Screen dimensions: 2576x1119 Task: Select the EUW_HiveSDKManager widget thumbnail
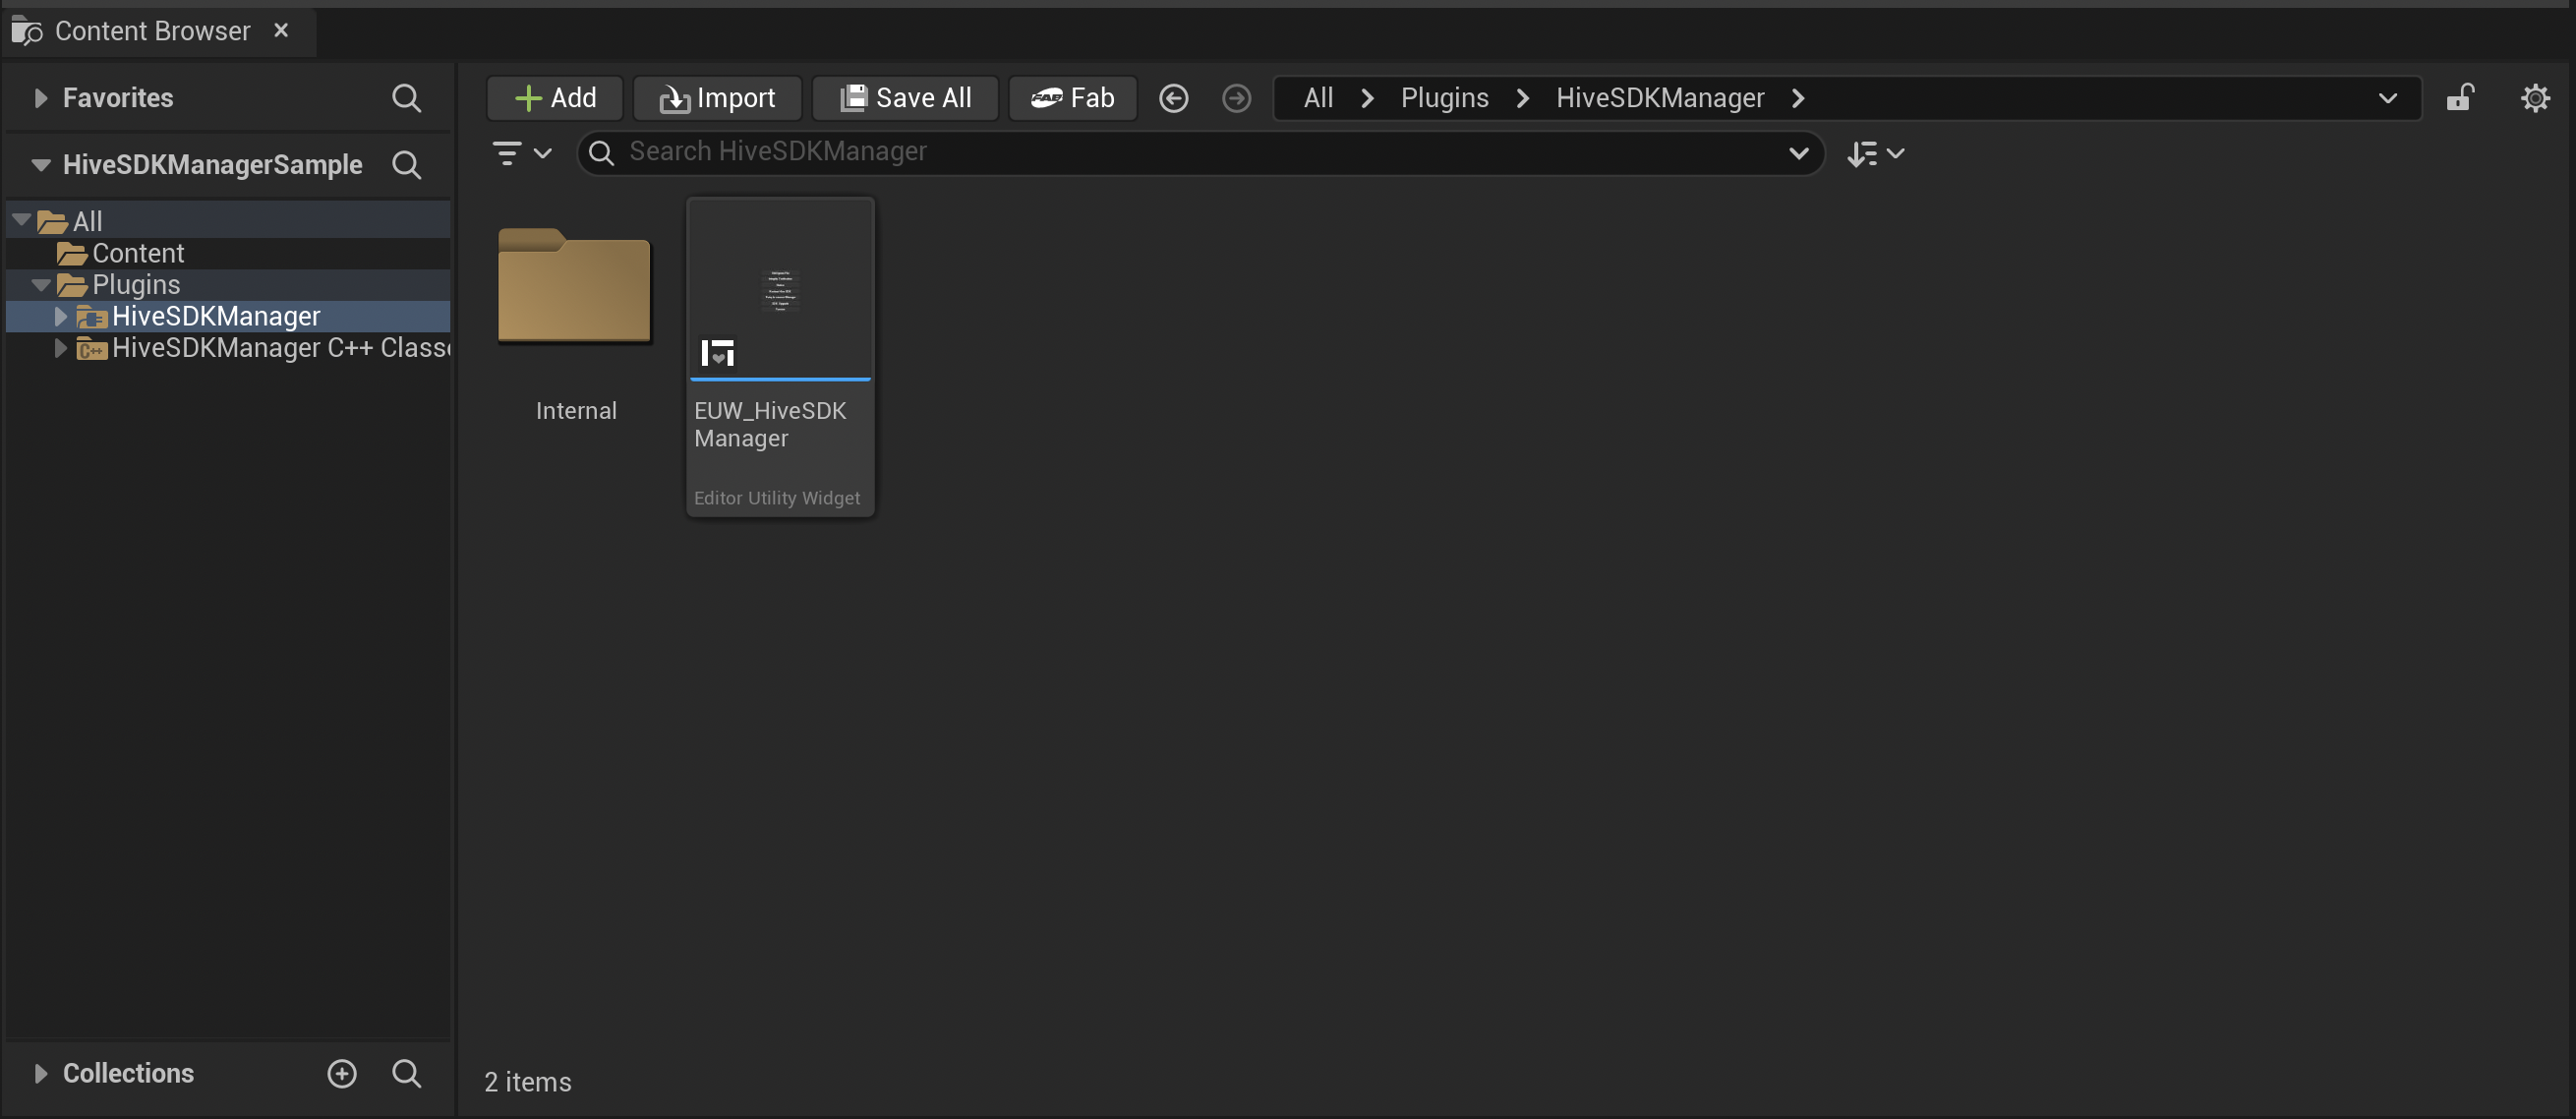780,290
